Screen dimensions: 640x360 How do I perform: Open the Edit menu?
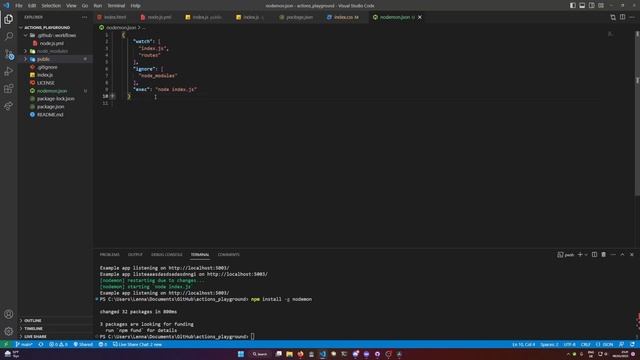click(32, 6)
